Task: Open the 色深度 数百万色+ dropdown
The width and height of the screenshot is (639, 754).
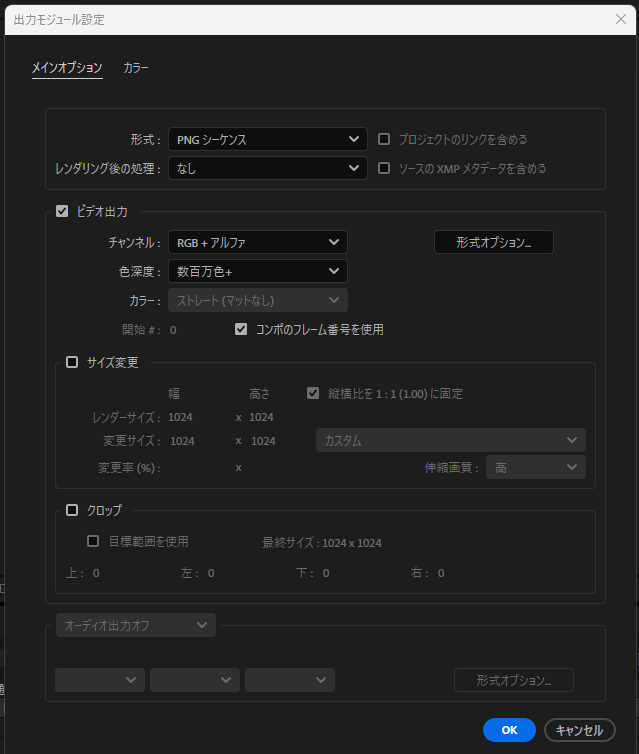Action: tap(257, 271)
